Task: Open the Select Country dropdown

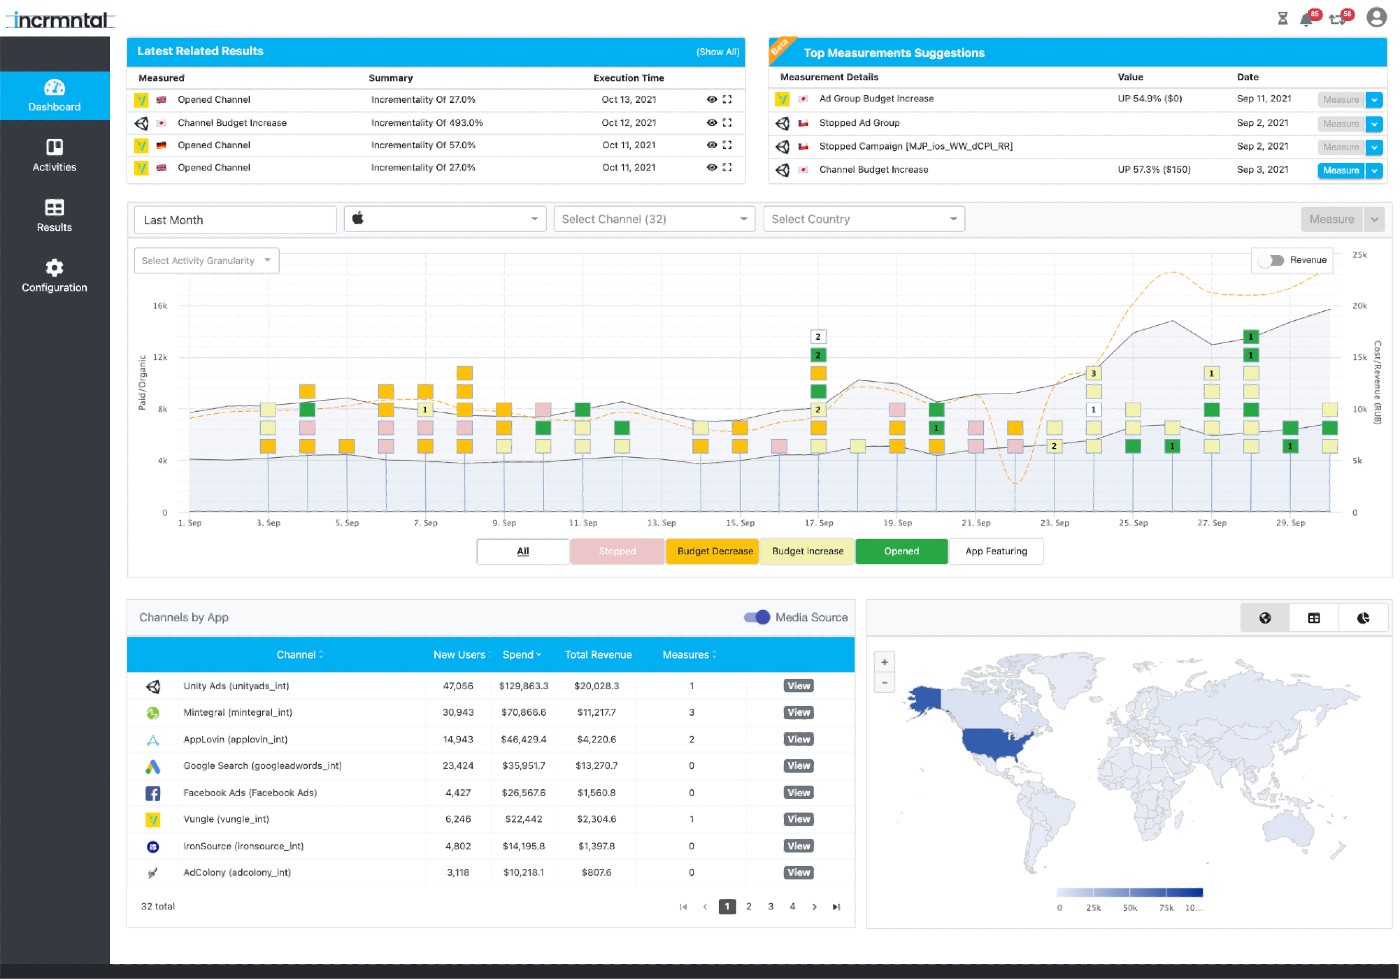Action: click(x=864, y=219)
